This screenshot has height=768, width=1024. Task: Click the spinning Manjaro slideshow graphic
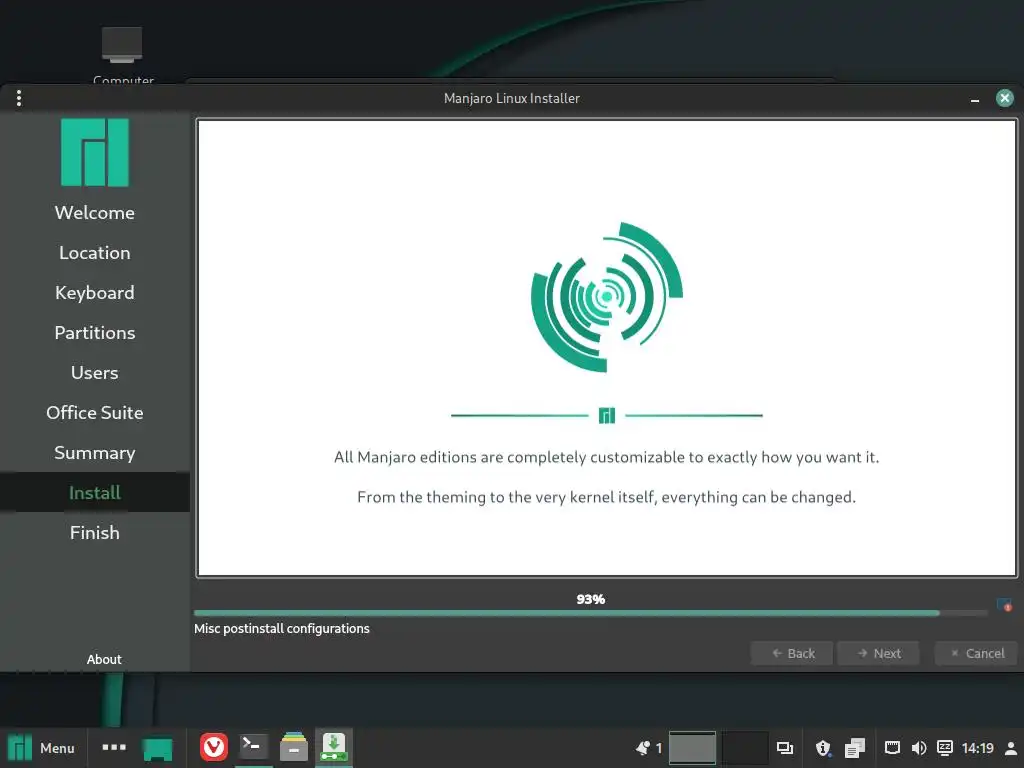pyautogui.click(x=607, y=297)
